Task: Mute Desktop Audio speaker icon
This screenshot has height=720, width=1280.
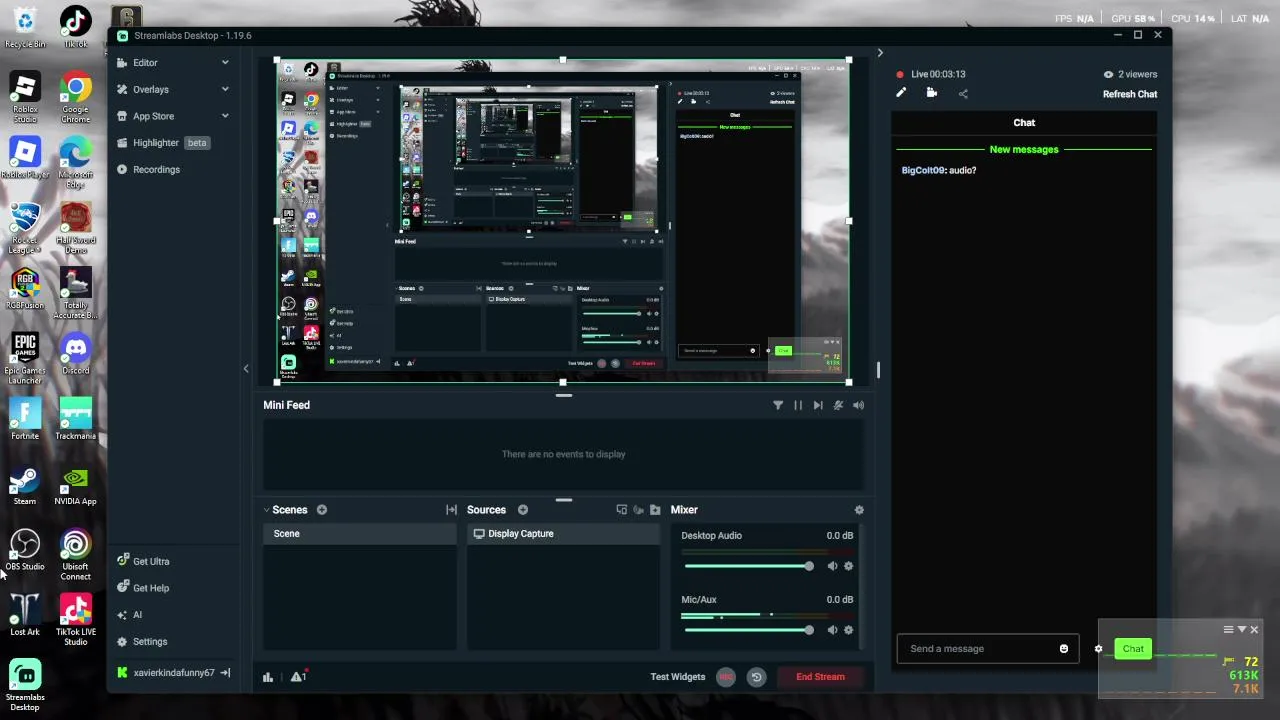Action: tap(832, 566)
